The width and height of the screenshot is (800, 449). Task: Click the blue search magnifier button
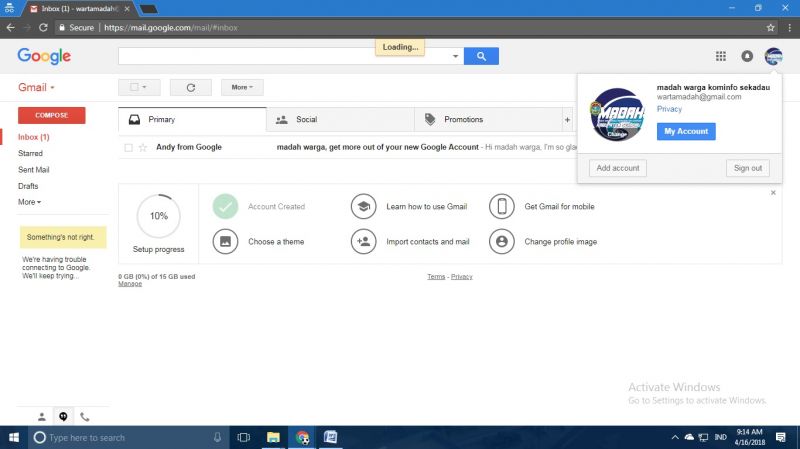(481, 56)
